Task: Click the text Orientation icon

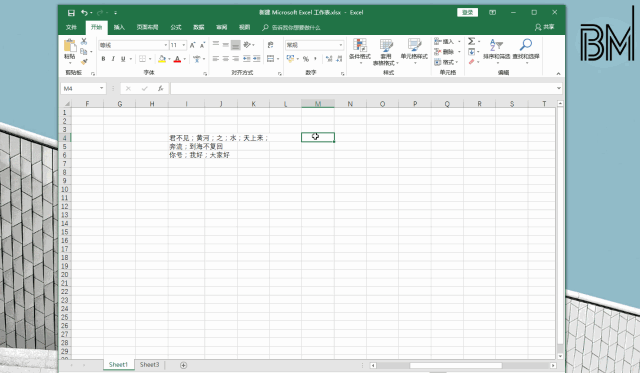Action: click(247, 44)
